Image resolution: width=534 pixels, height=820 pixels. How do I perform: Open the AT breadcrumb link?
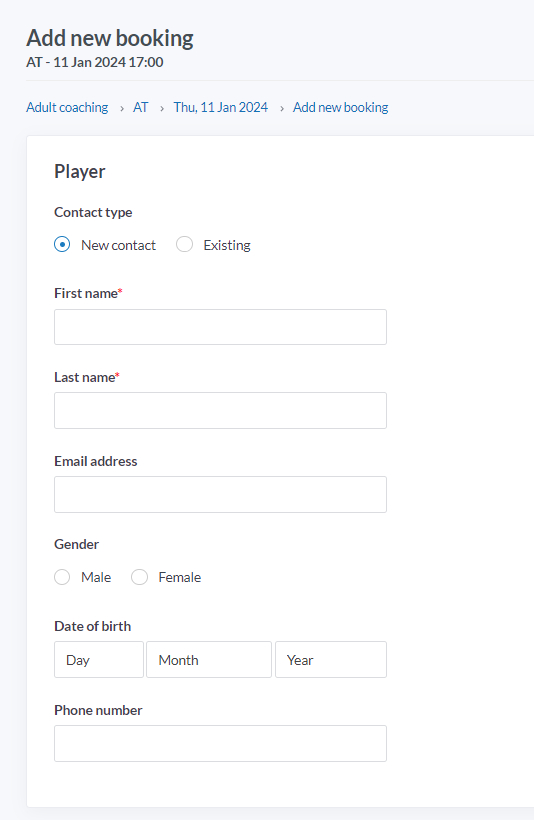click(140, 107)
